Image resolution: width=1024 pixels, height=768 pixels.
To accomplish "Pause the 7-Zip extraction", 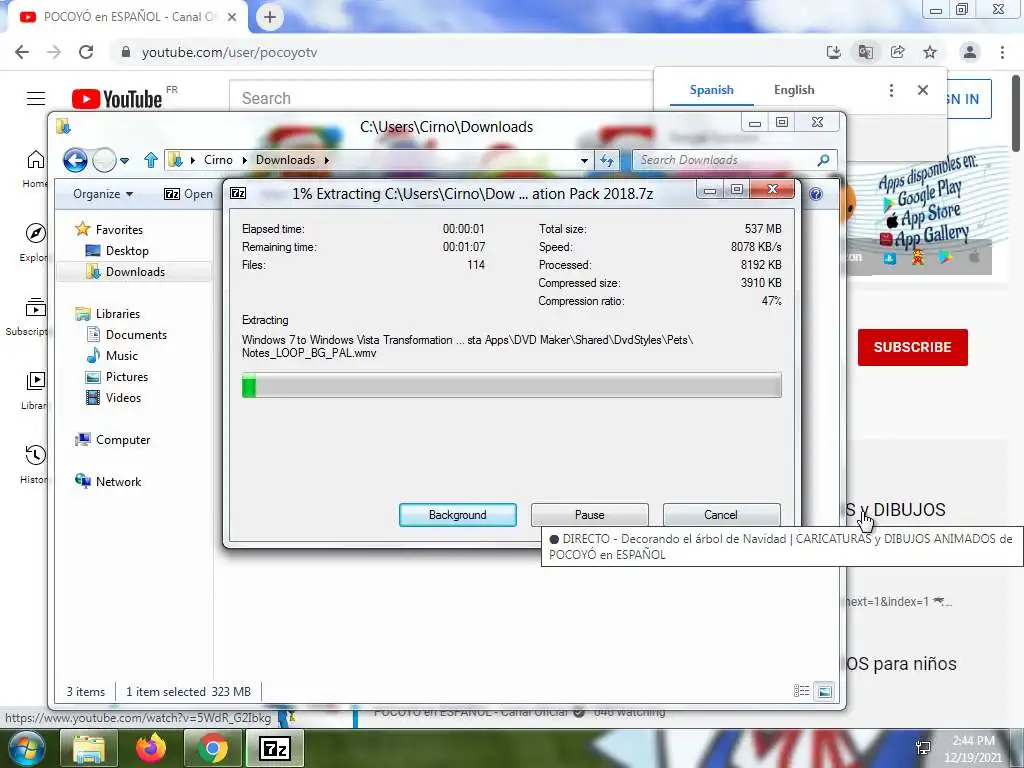I will [589, 515].
